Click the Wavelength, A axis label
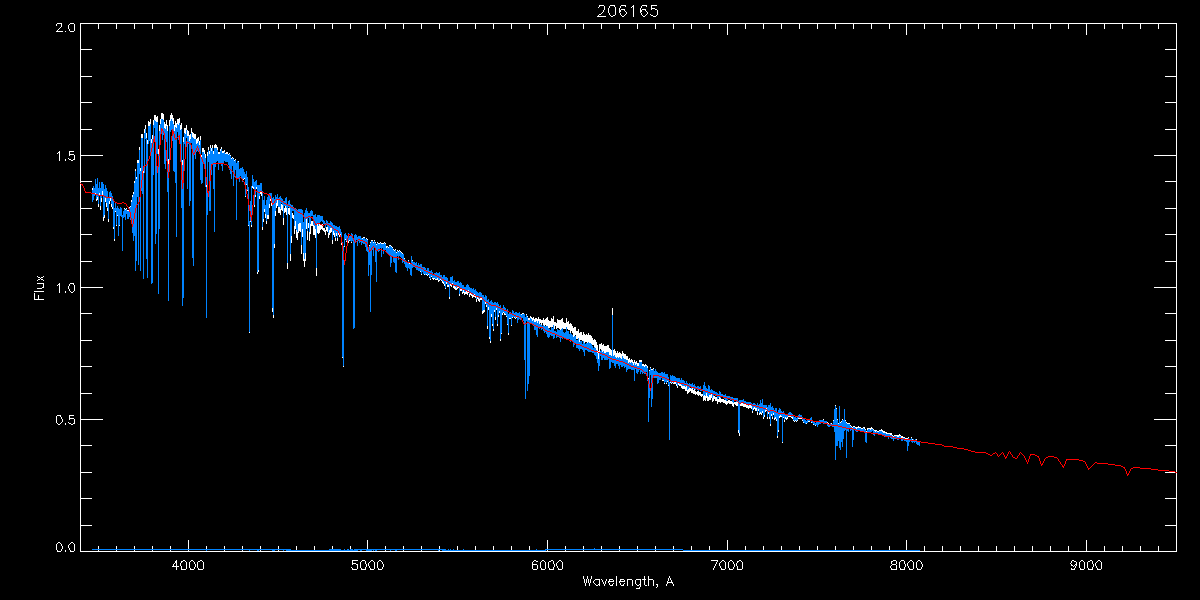Viewport: 1200px width, 600px height. click(x=627, y=581)
